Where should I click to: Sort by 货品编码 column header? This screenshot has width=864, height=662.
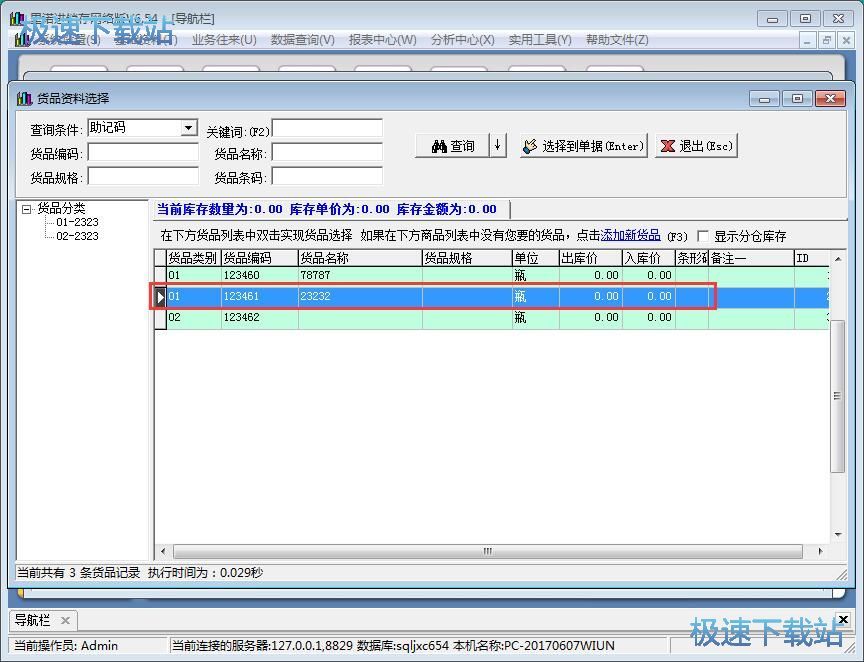(x=260, y=258)
